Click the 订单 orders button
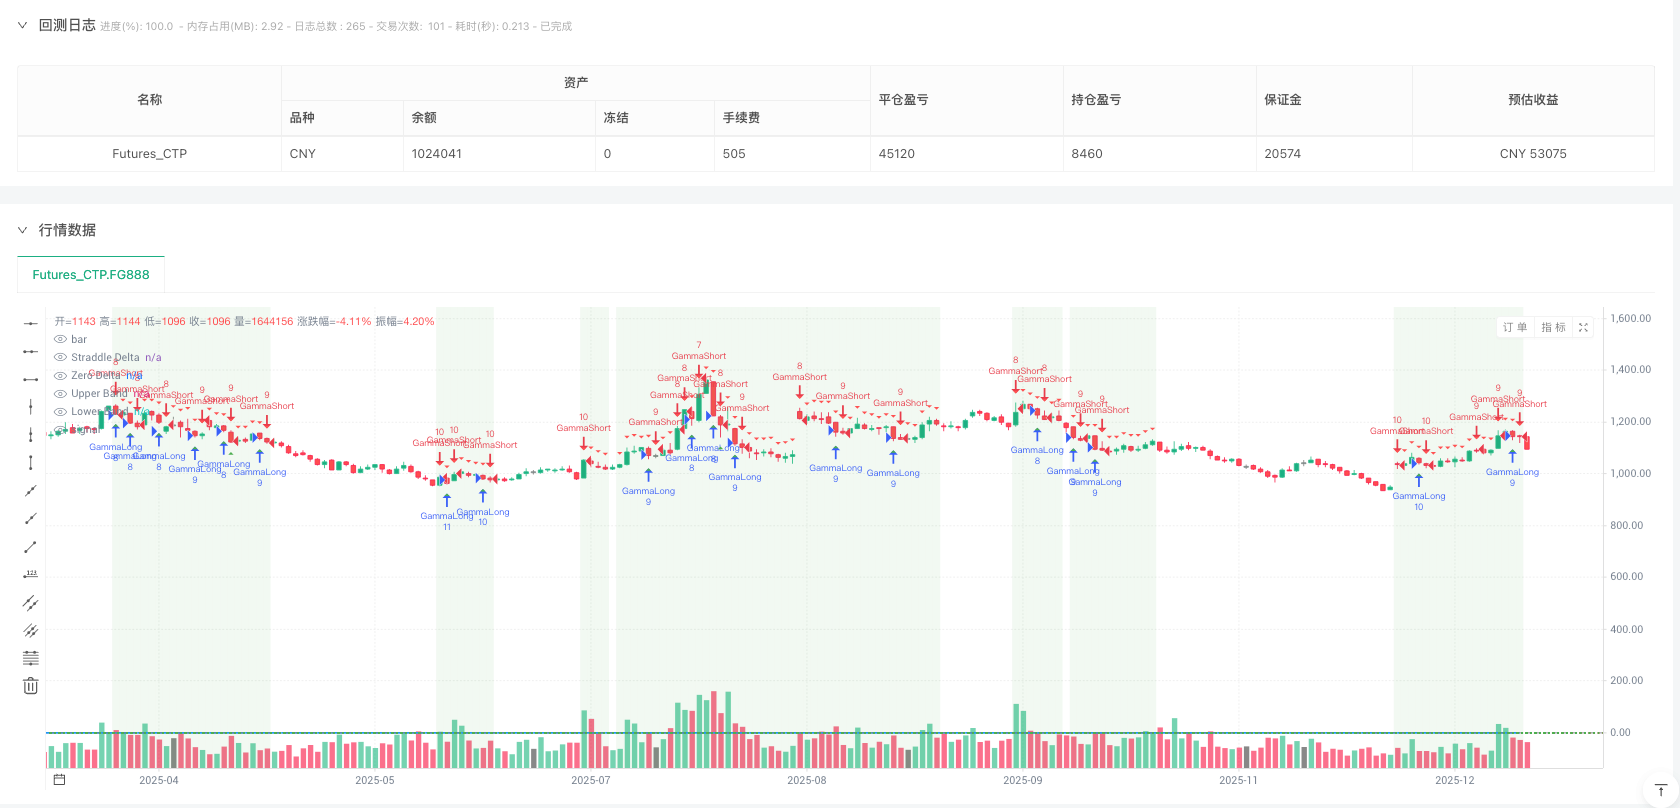1680x808 pixels. coord(1515,327)
